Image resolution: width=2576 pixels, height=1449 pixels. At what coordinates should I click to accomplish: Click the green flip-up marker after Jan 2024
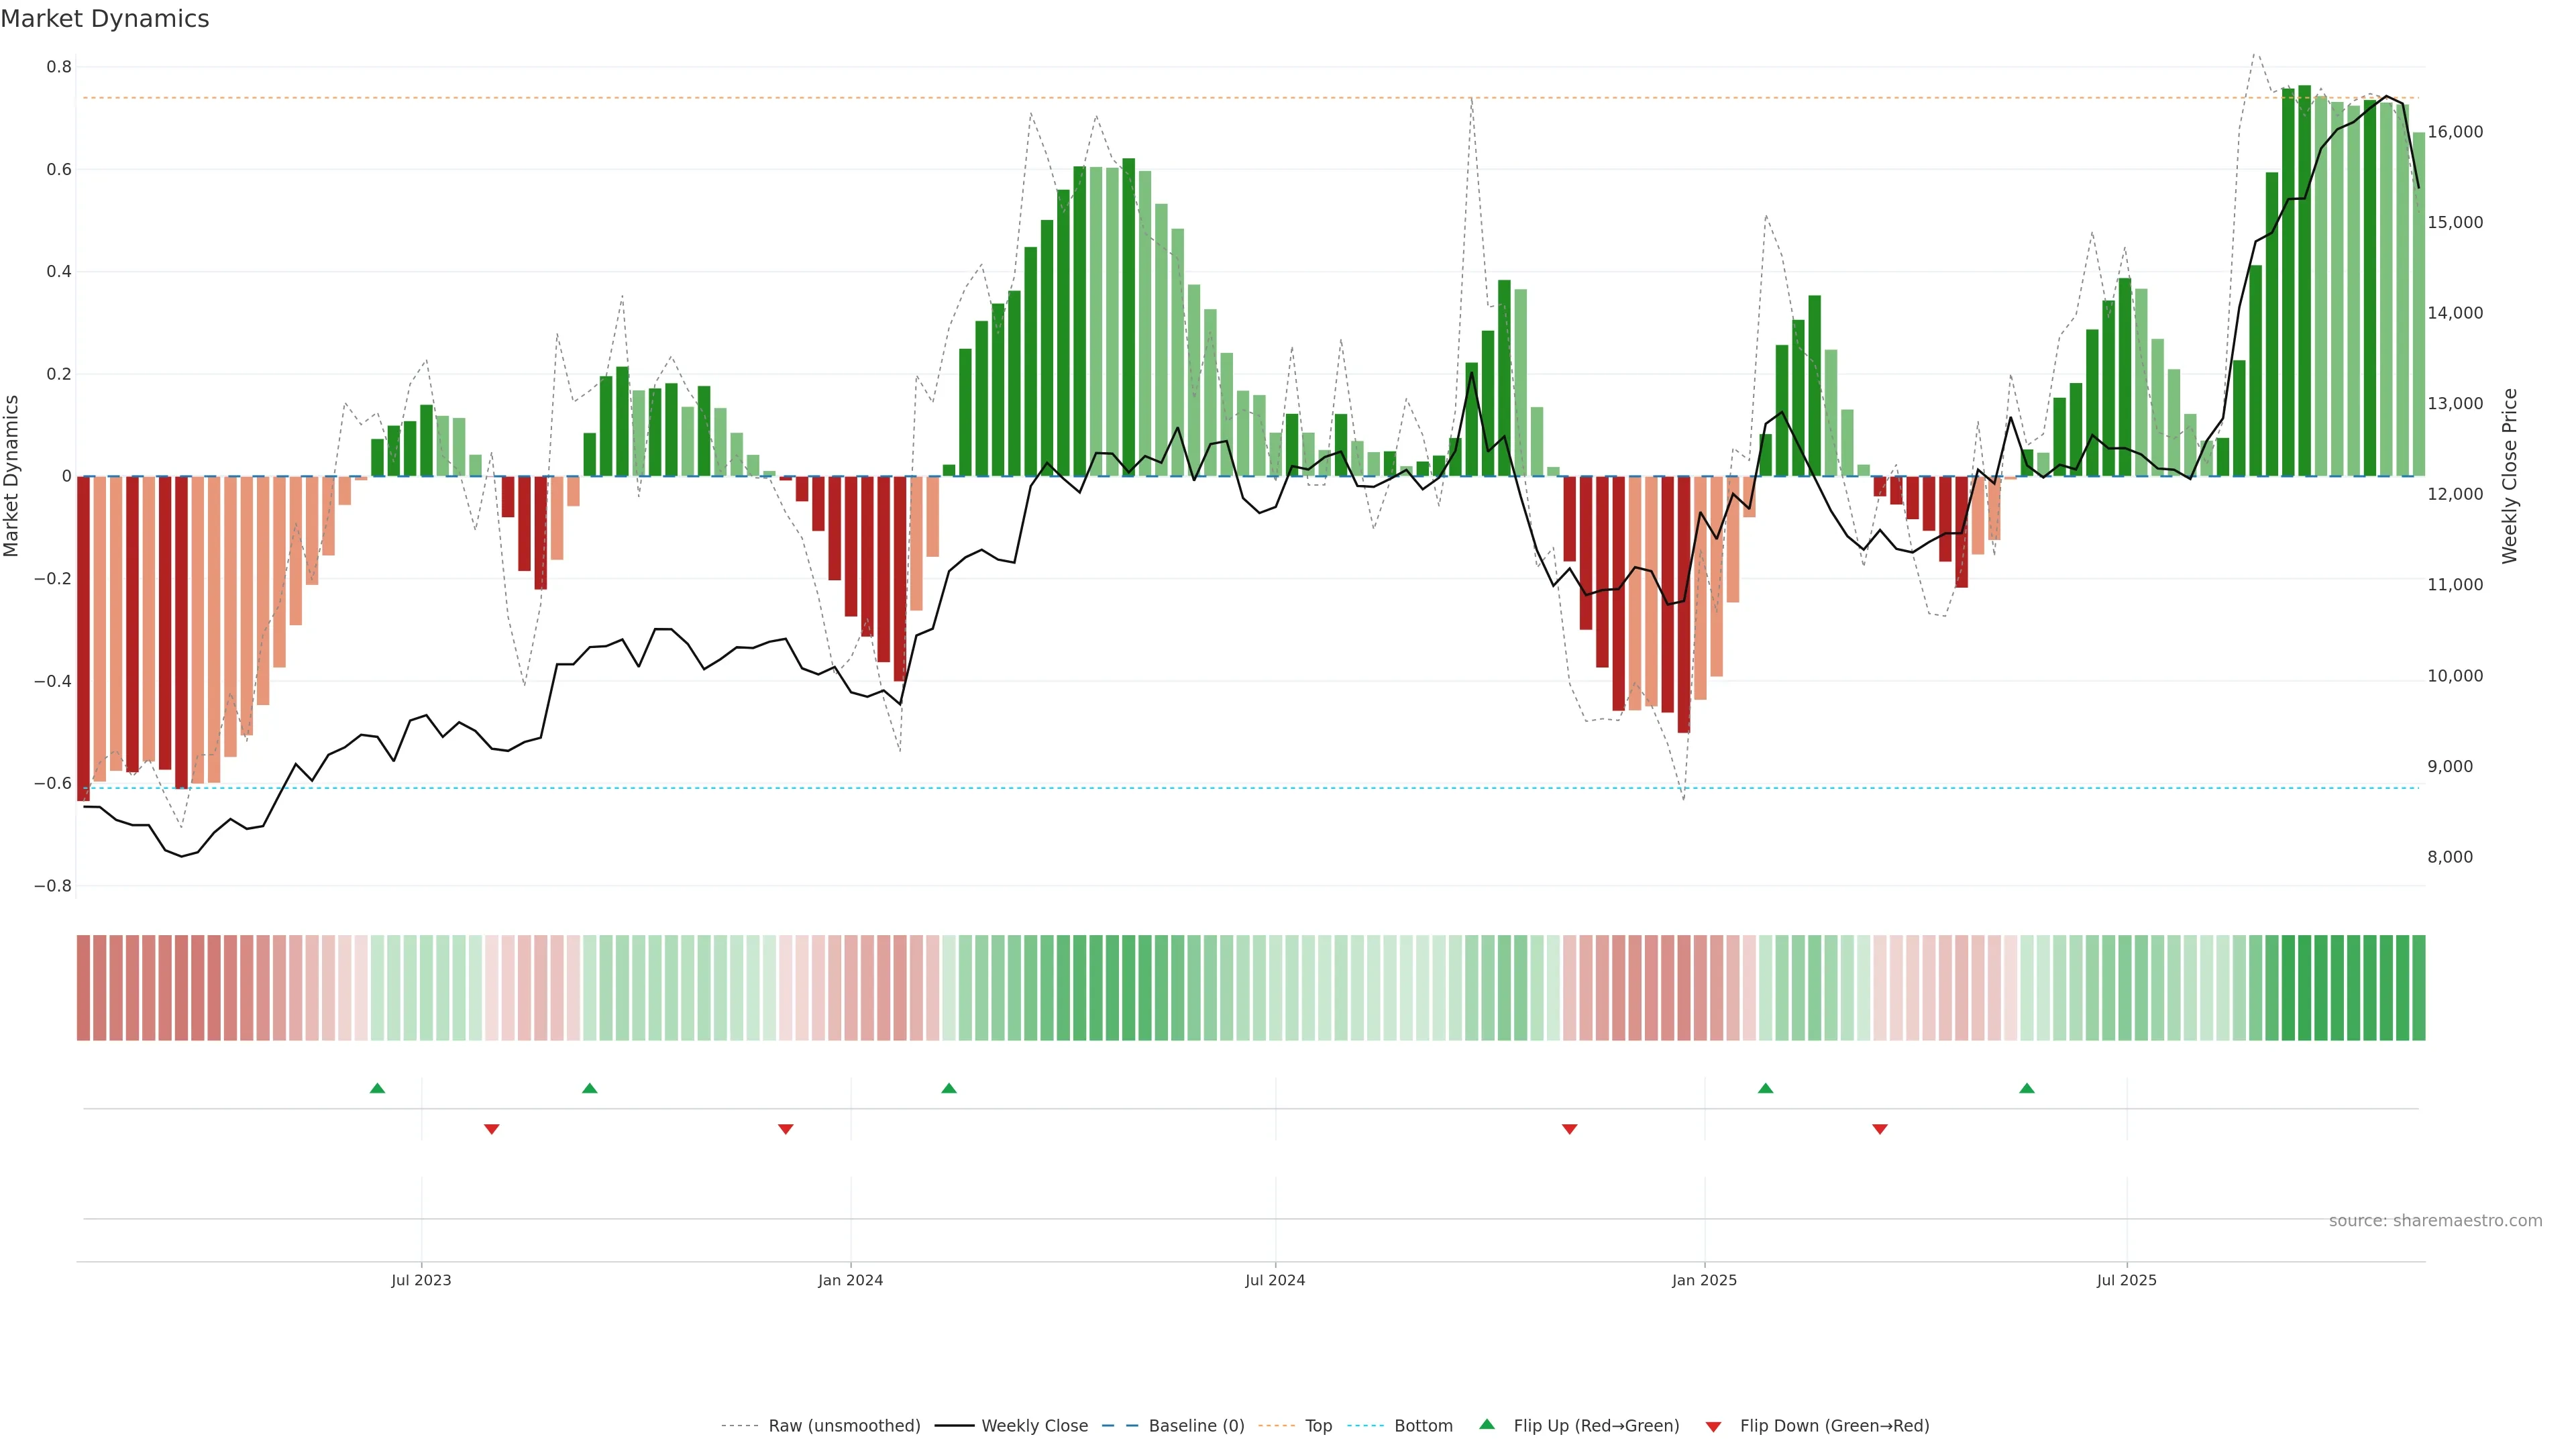pos(949,1088)
